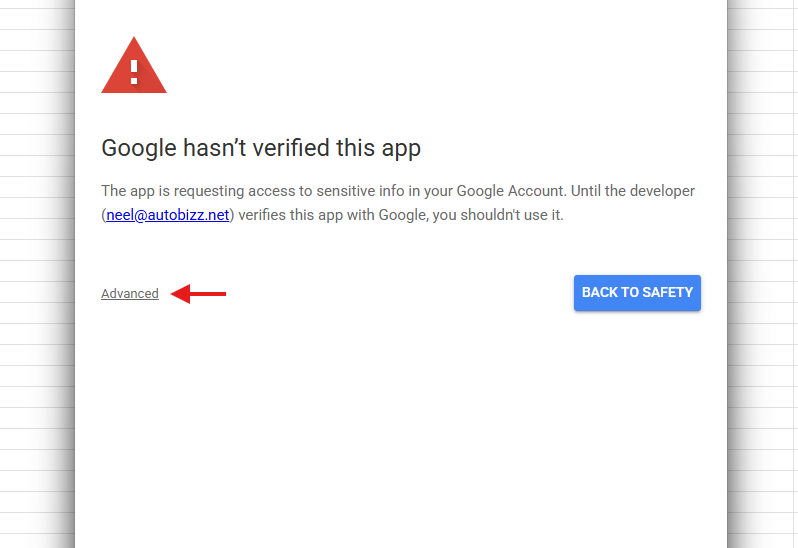Click the red warning triangle icon
798x548 pixels.
134,67
